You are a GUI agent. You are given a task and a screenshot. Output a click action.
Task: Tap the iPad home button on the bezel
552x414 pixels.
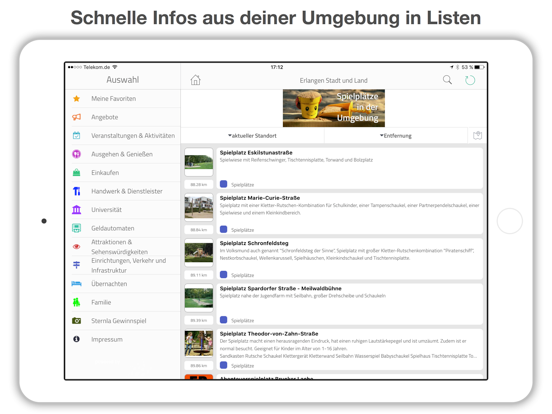[x=509, y=221]
